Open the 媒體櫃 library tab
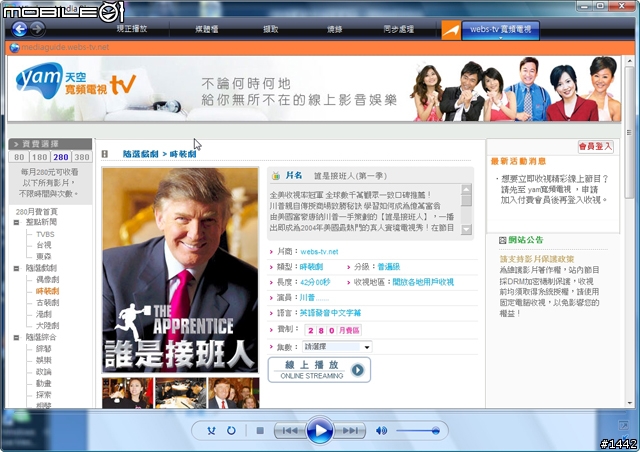640x452 pixels. 207,29
